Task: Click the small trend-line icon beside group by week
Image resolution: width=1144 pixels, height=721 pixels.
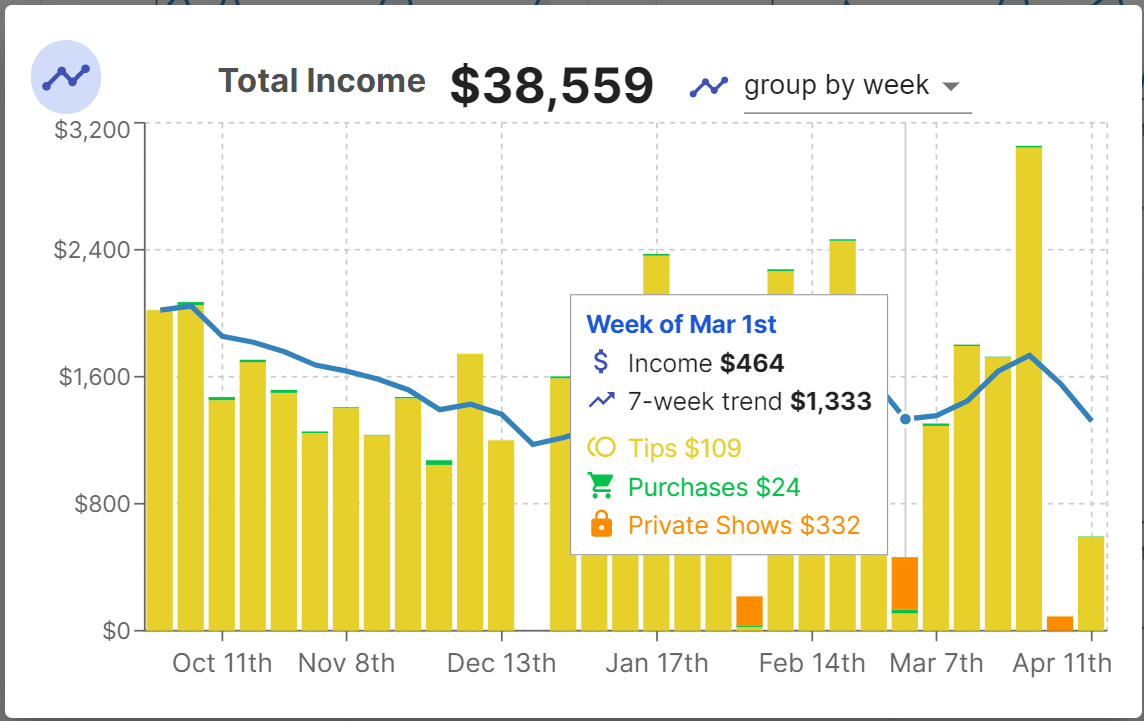Action: [709, 86]
